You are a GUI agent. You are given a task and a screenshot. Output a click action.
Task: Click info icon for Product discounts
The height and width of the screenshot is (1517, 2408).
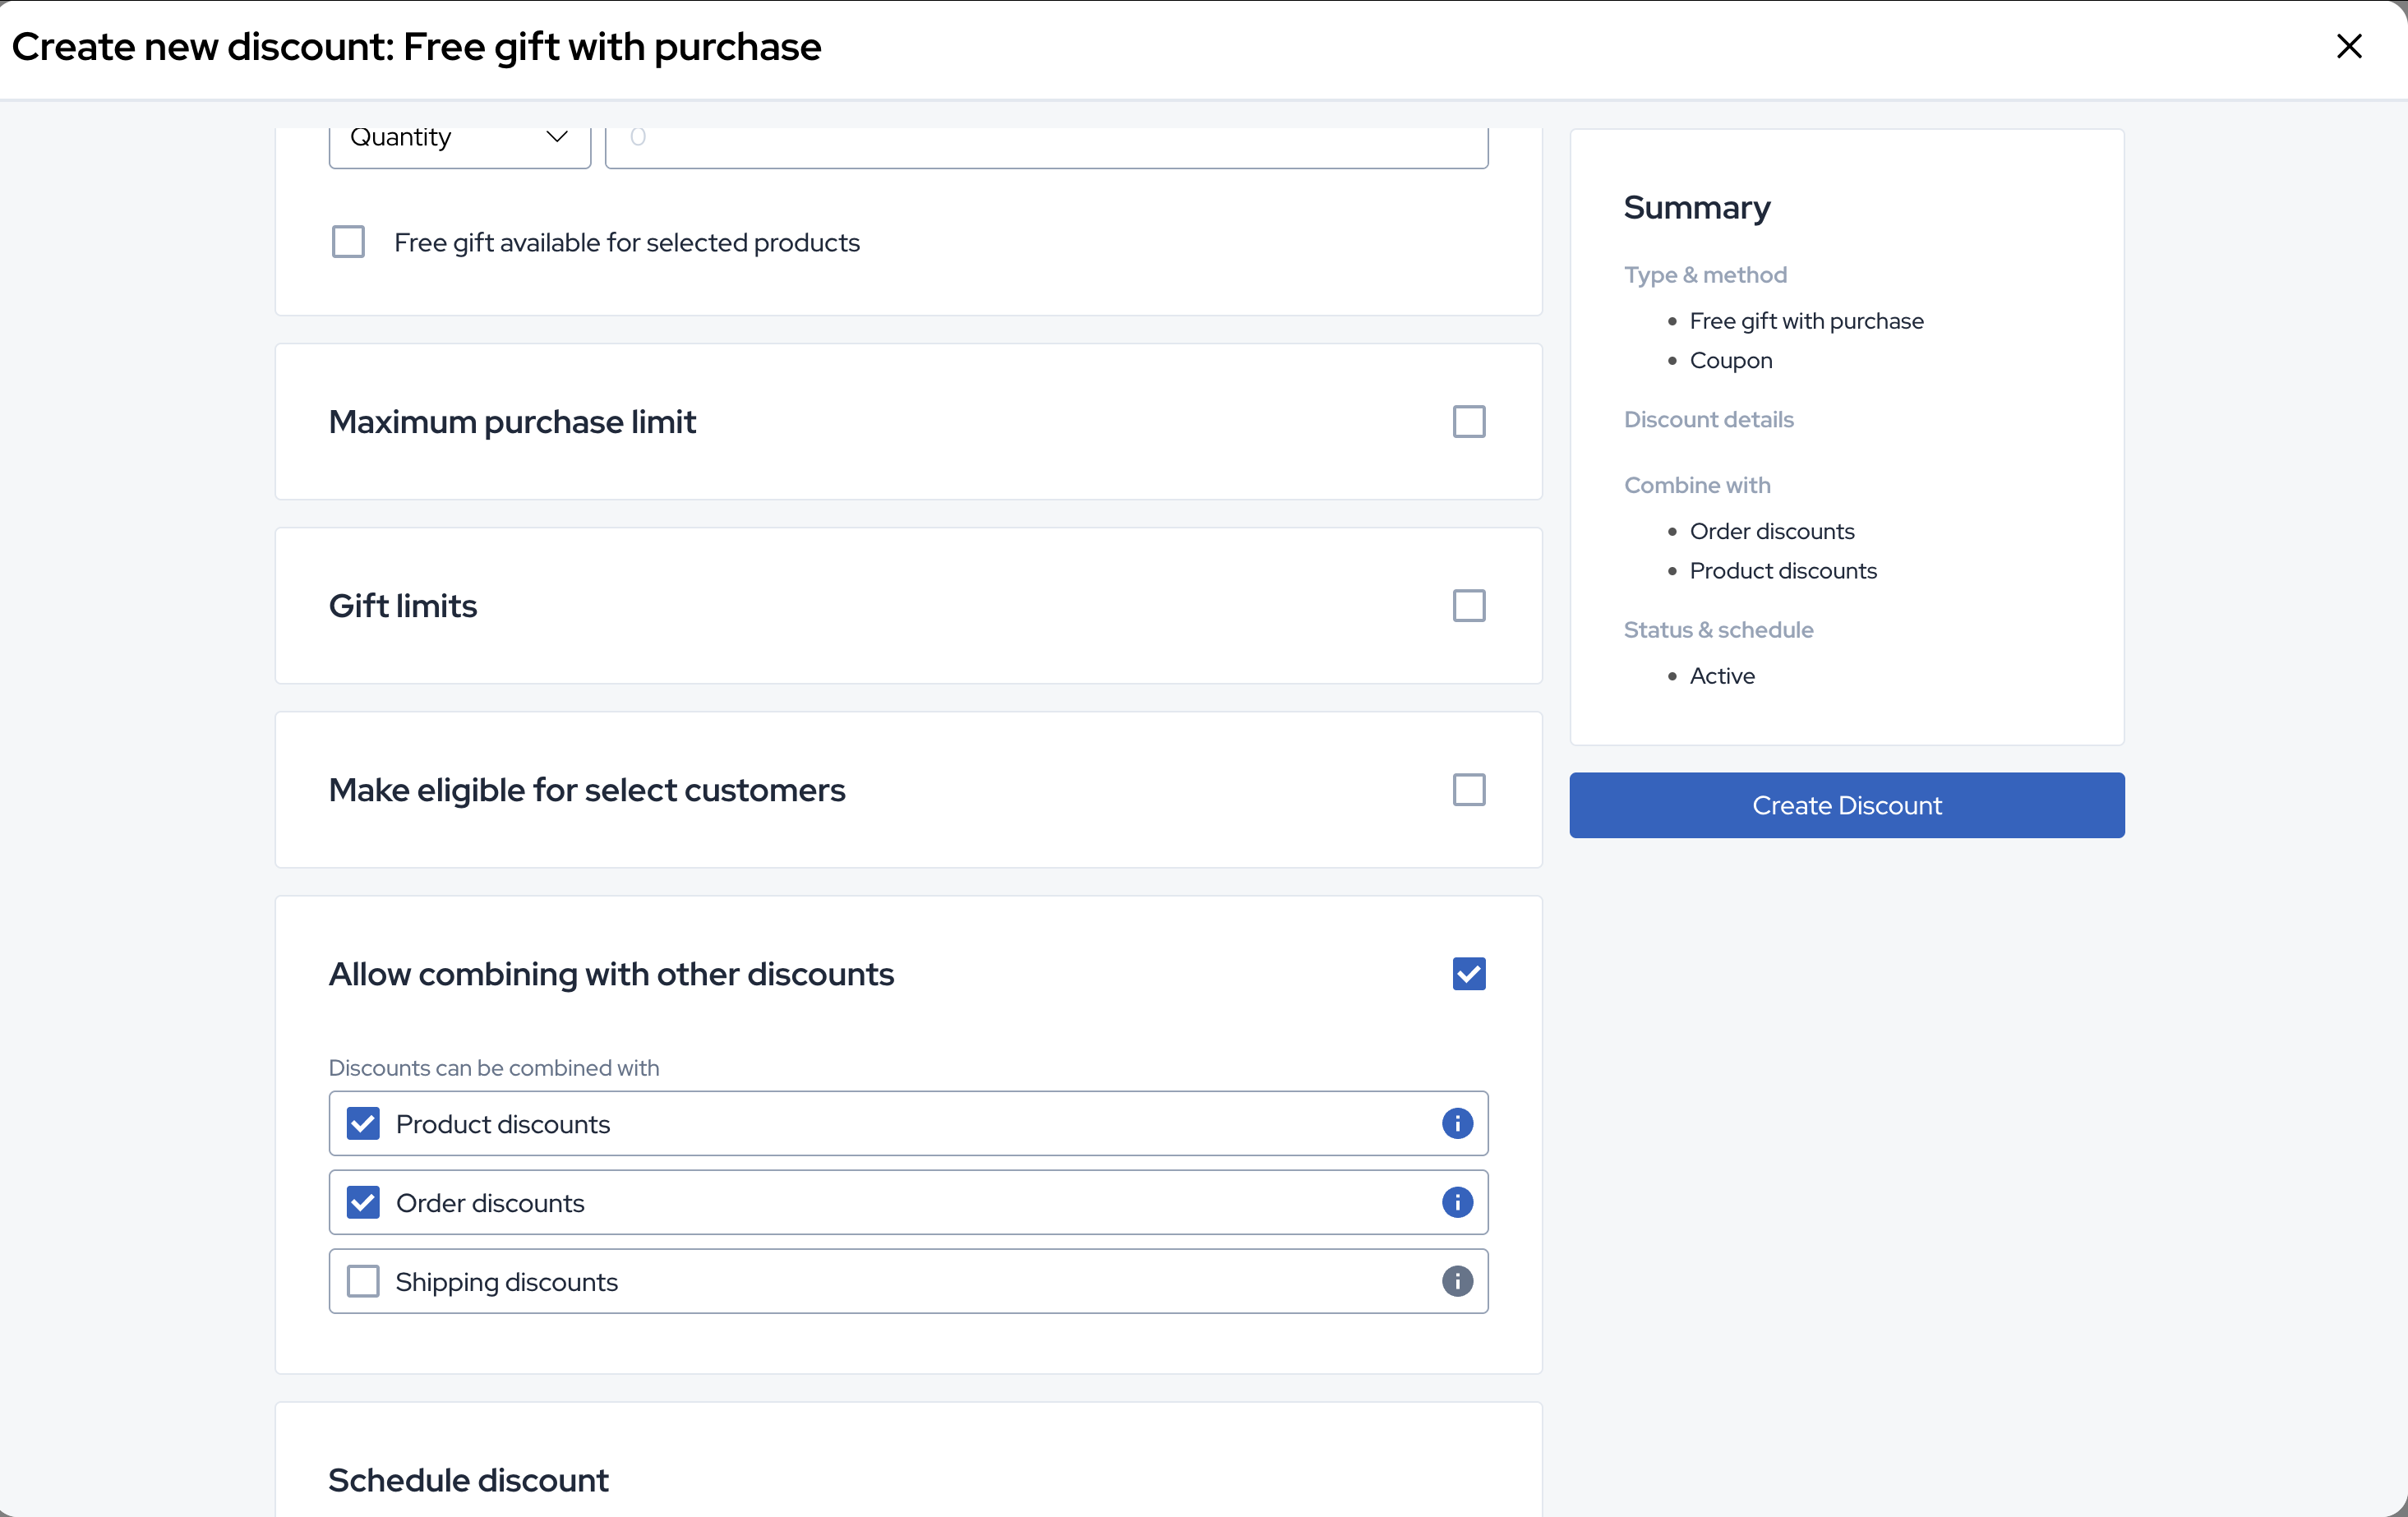click(x=1457, y=1123)
